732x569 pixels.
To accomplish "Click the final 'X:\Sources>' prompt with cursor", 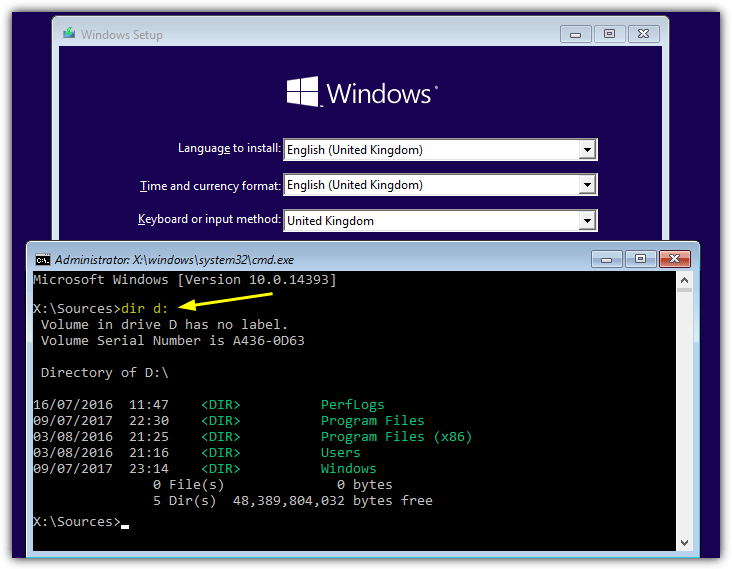I will 81,521.
